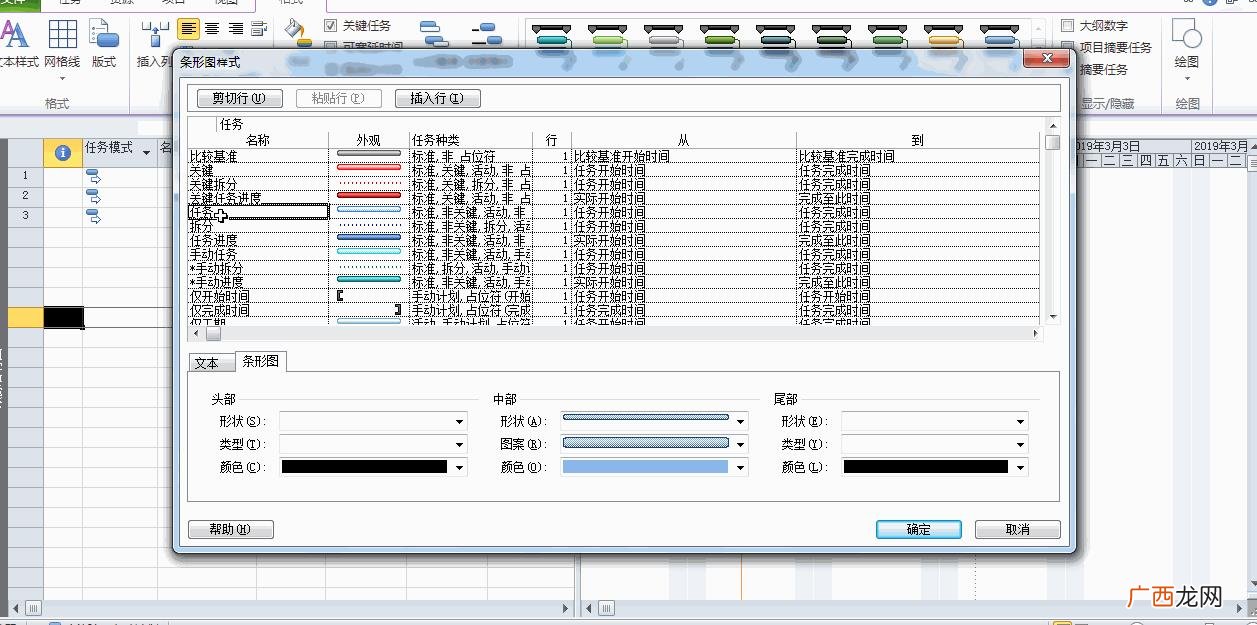Open the 文本样式 text styles tool
Image resolution: width=1257 pixels, height=625 pixels.
point(17,44)
